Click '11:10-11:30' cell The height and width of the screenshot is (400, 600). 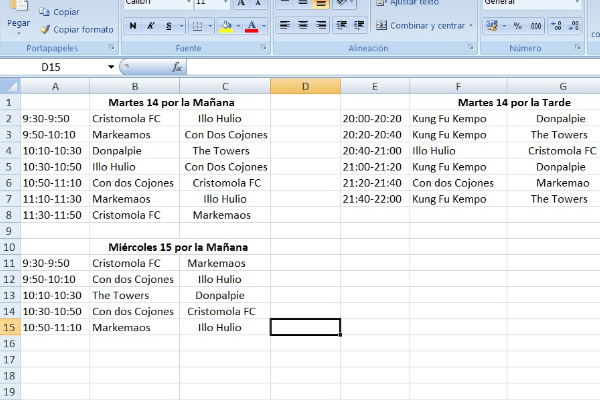tap(55, 199)
